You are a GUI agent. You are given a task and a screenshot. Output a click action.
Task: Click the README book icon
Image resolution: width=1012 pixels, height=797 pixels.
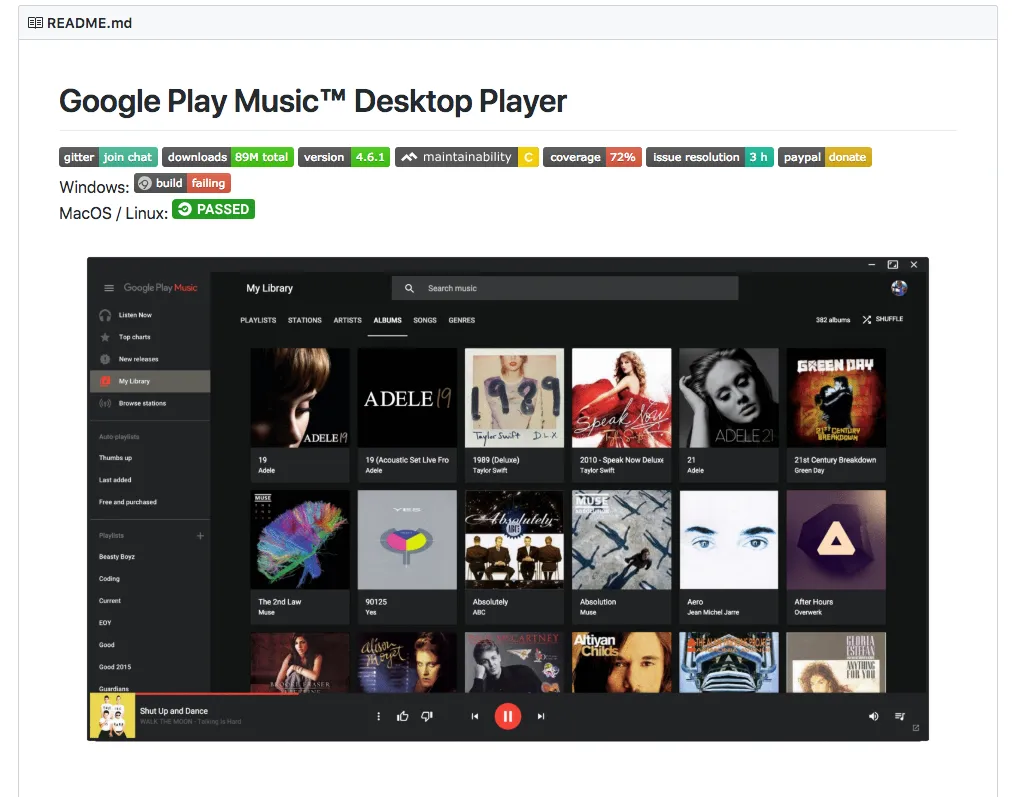tap(35, 23)
